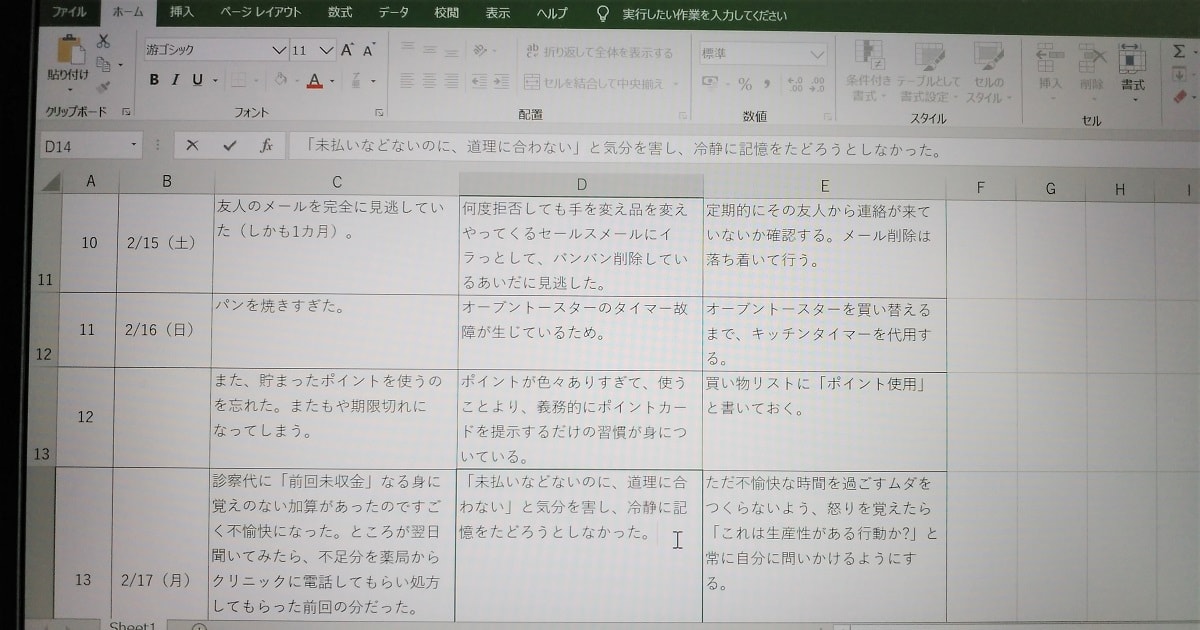This screenshot has height=630, width=1200.
Task: Toggle align text left
Action: [x=406, y=81]
